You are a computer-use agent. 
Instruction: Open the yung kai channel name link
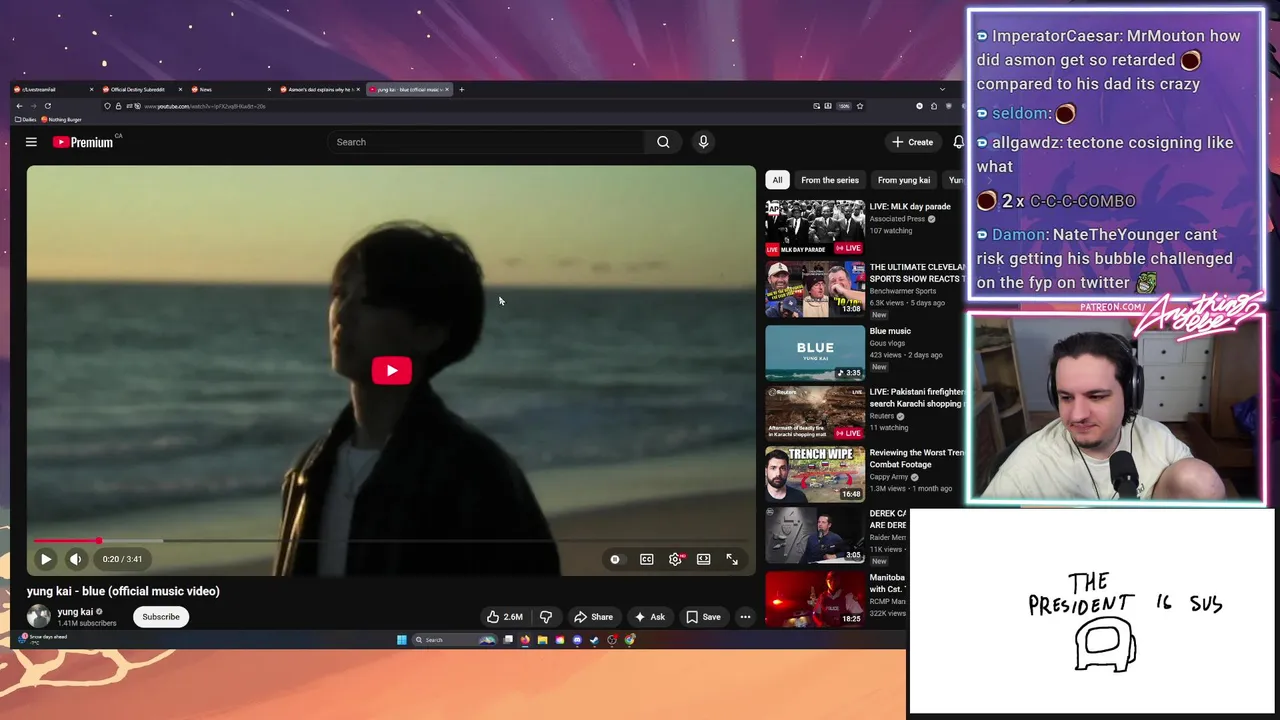[75, 612]
